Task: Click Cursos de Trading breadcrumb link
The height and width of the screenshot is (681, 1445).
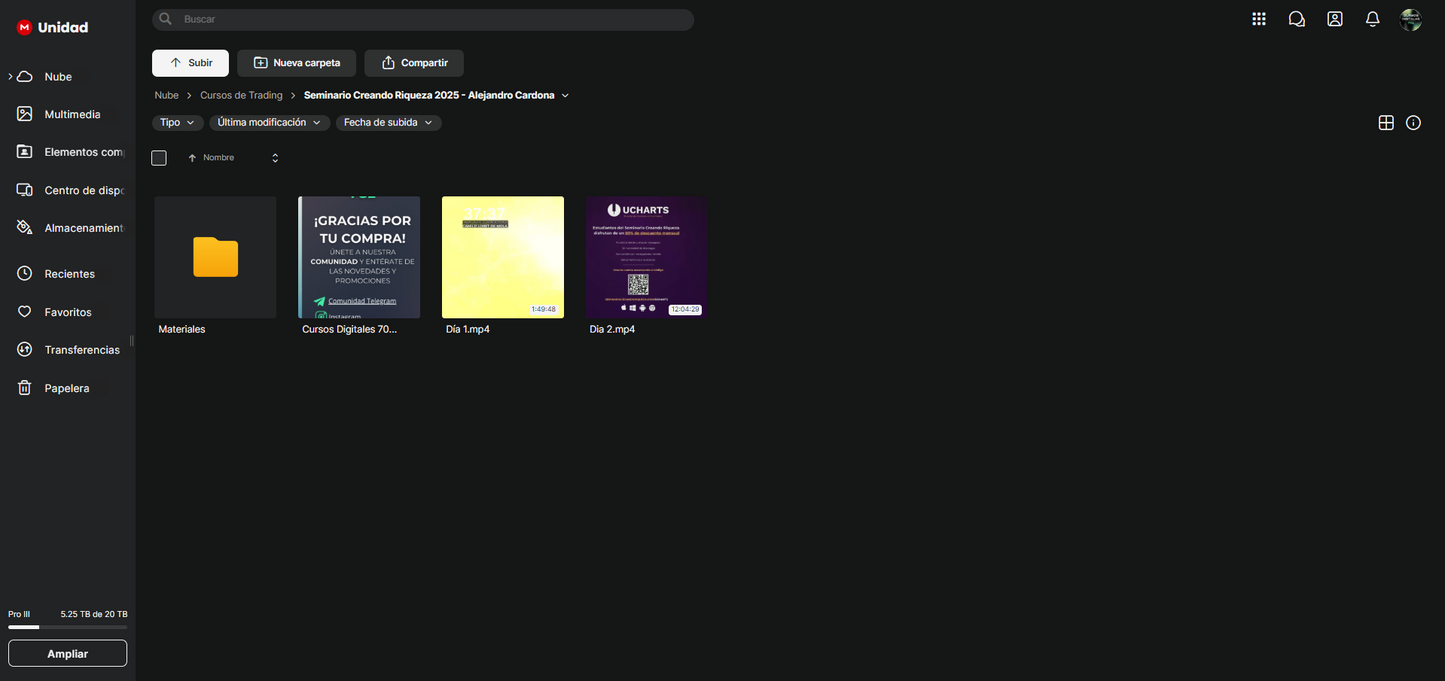Action: [x=241, y=96]
